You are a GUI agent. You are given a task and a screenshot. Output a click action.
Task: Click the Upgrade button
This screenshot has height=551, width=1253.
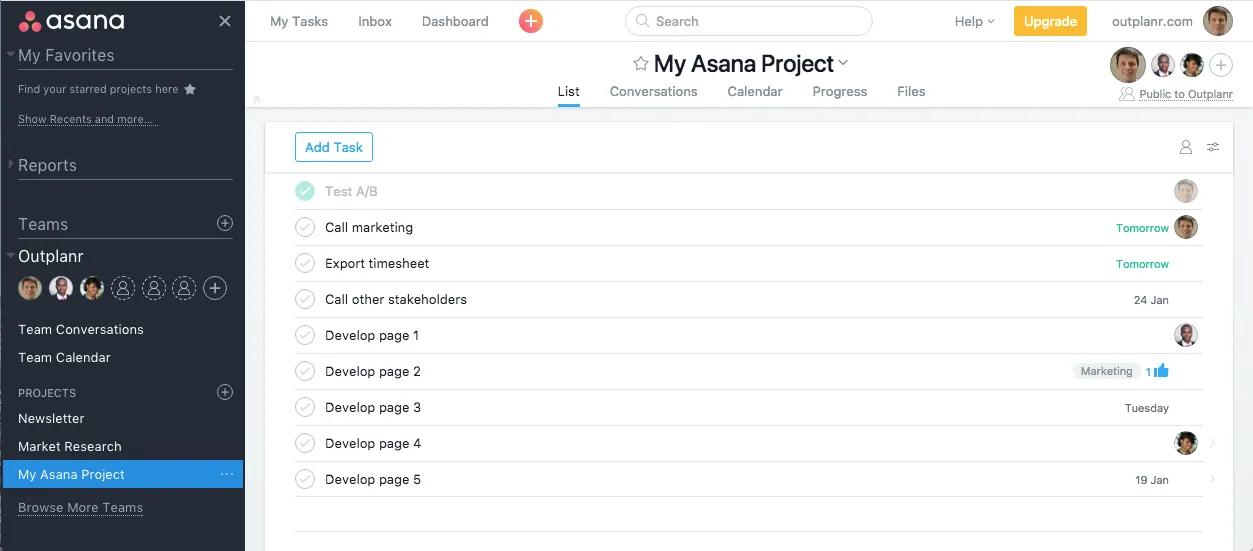(x=1050, y=21)
